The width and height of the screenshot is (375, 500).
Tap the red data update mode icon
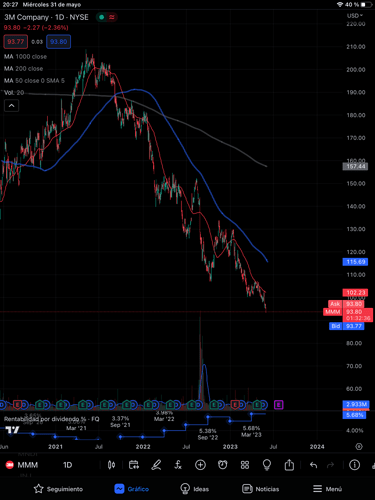pos(112,17)
